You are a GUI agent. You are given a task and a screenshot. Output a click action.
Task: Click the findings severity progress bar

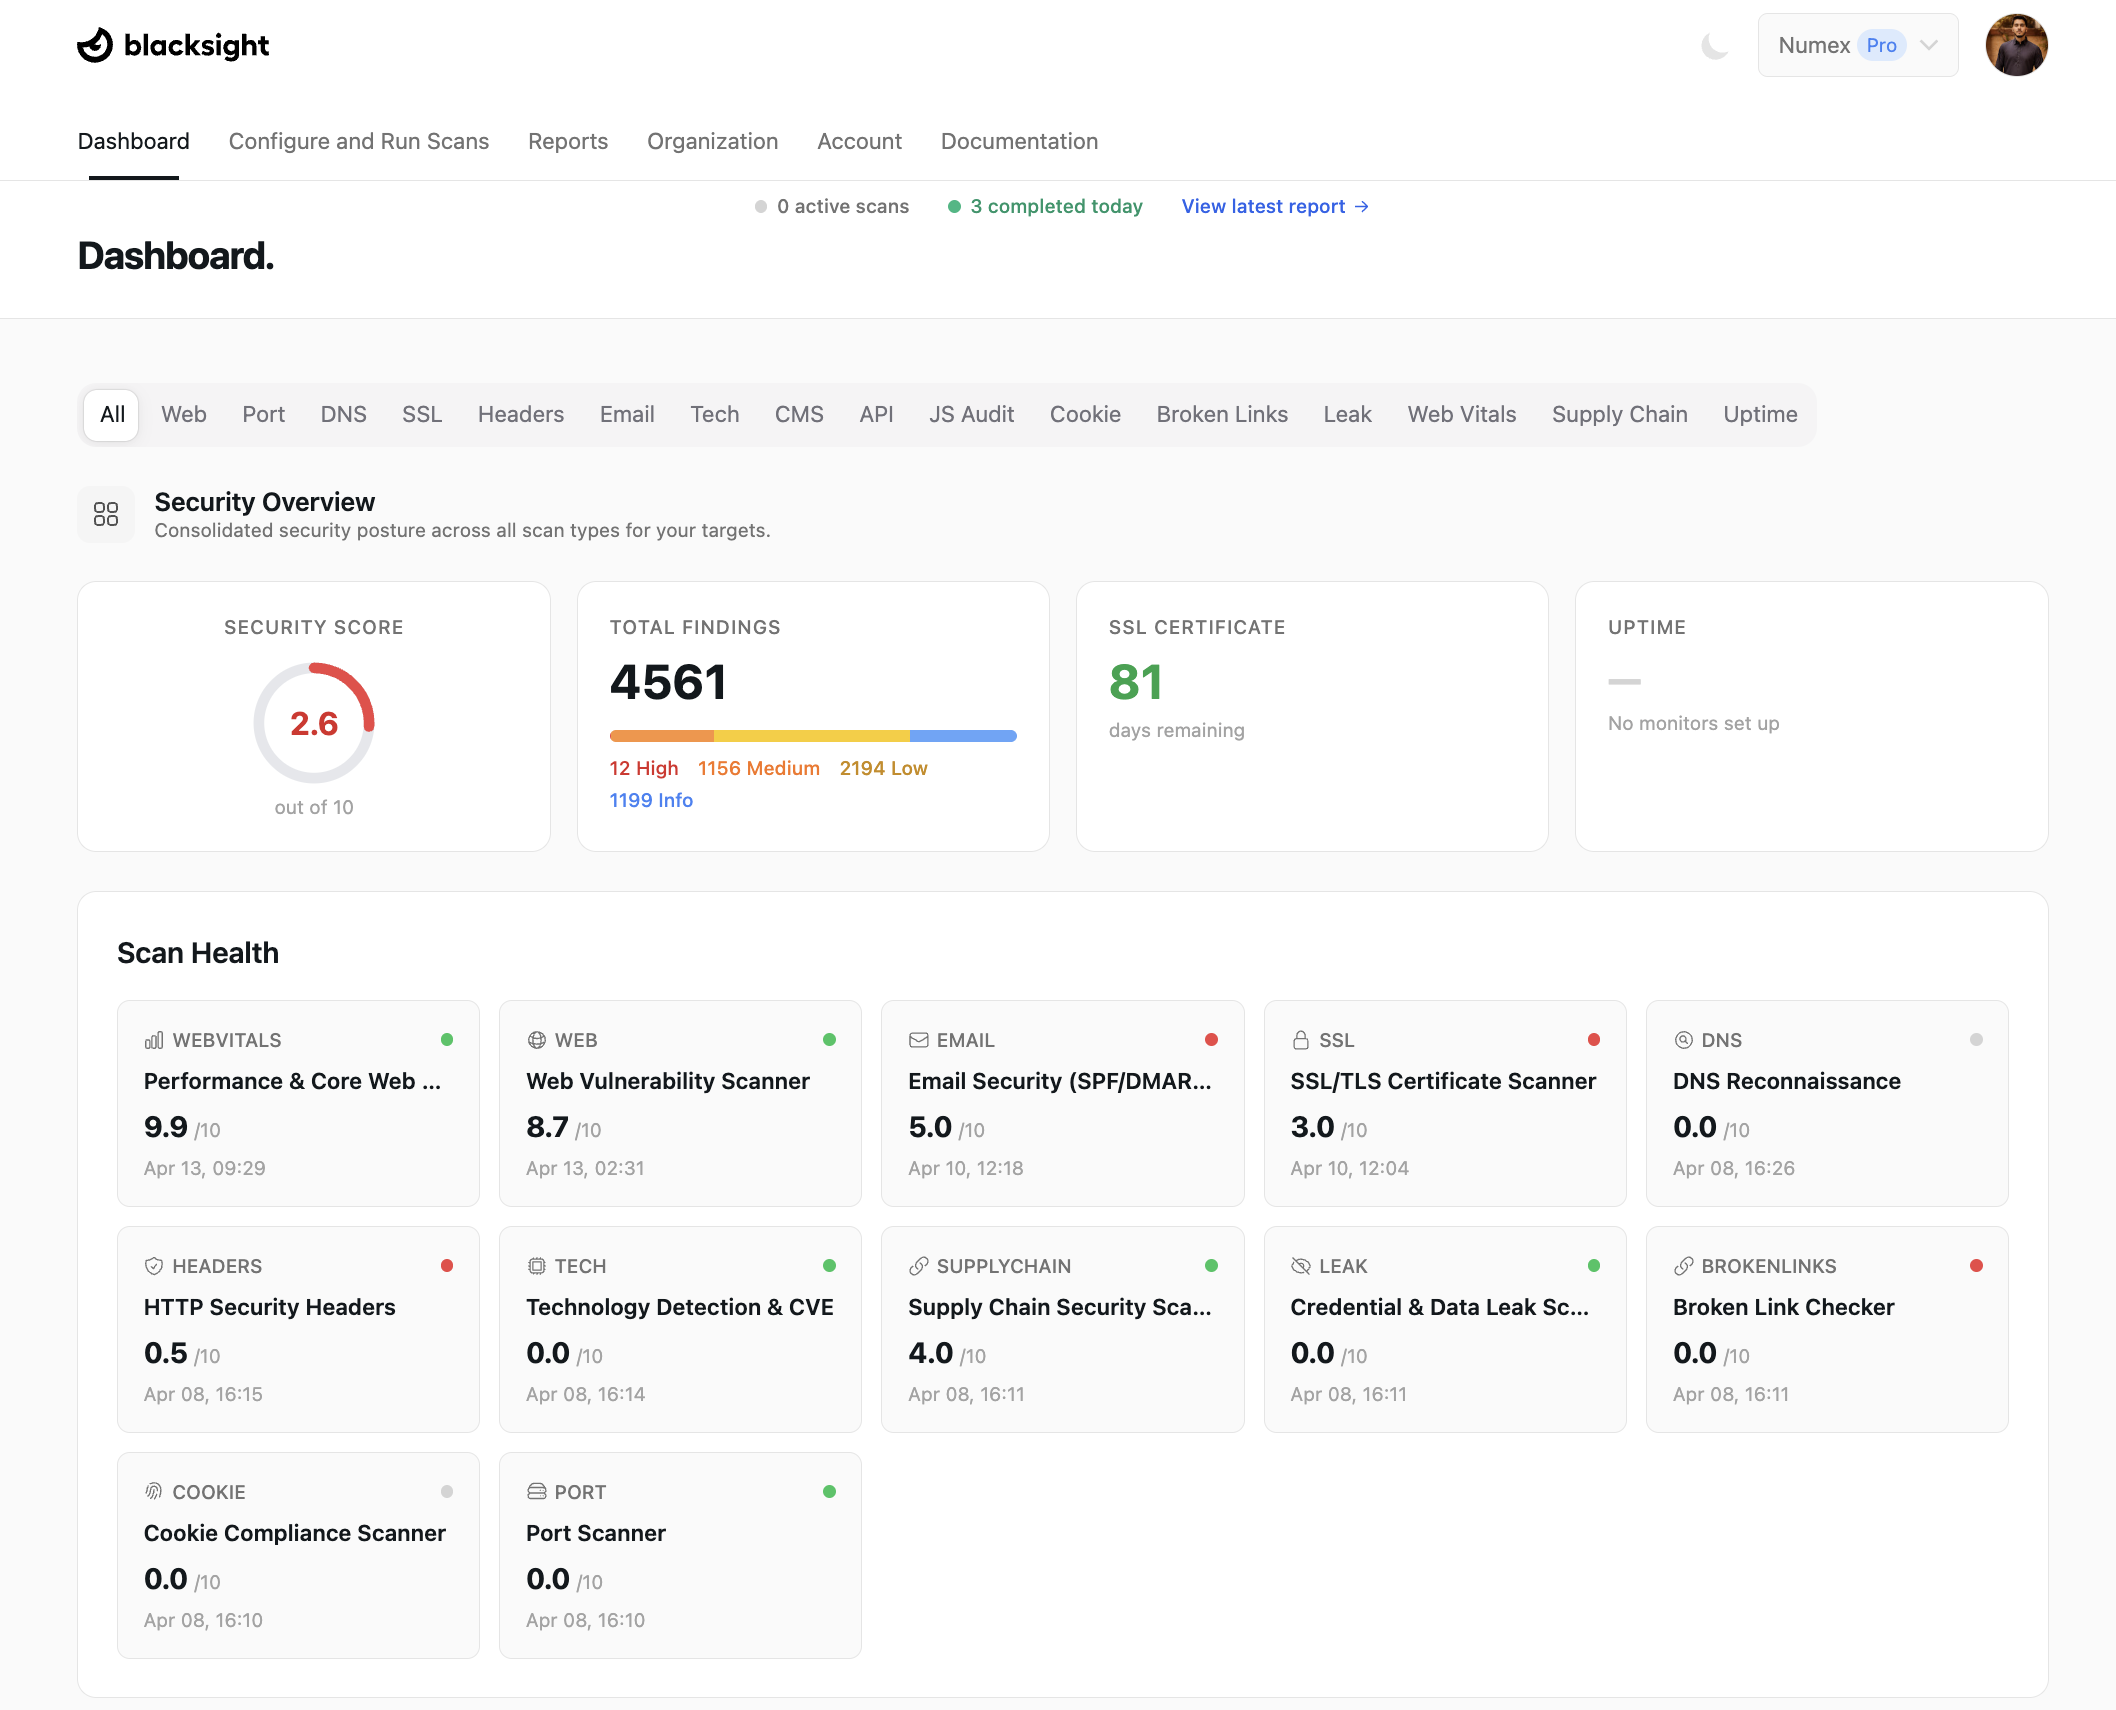pos(812,735)
